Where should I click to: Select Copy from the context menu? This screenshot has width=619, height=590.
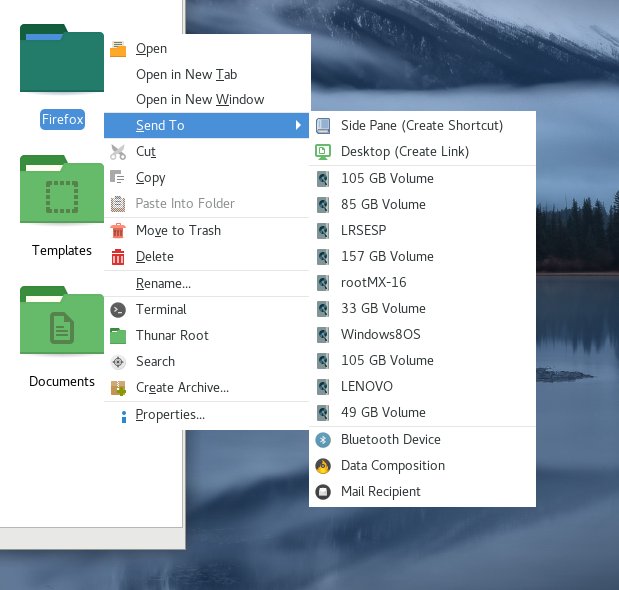click(x=151, y=178)
